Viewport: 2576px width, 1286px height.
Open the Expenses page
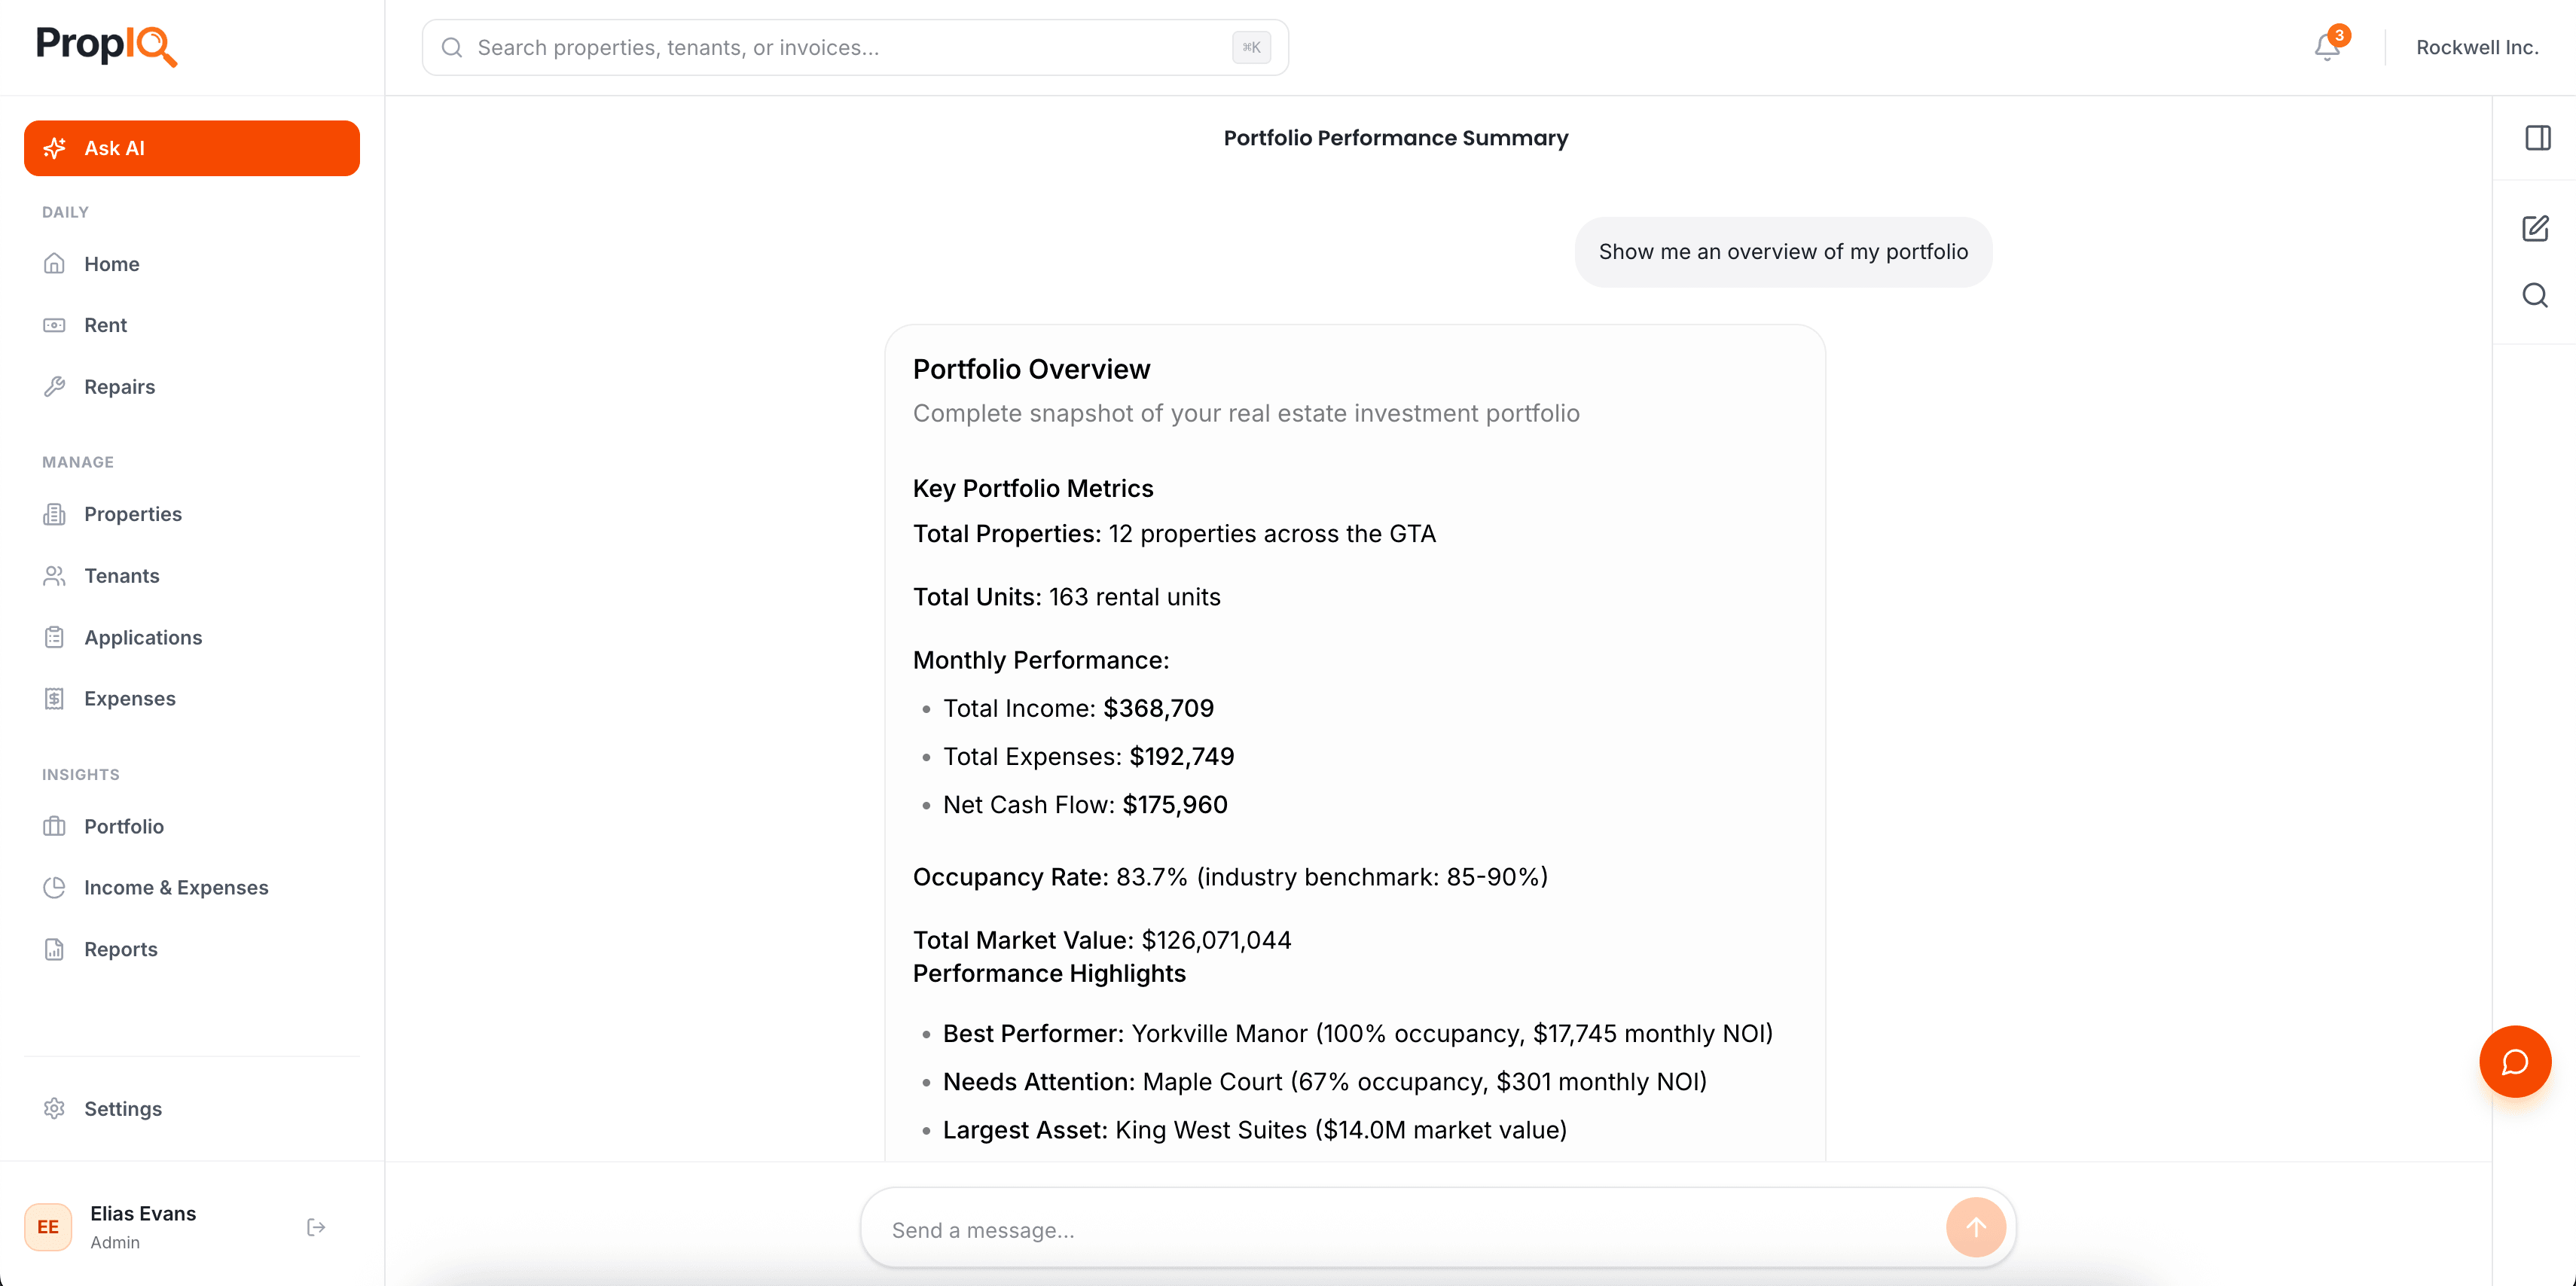point(129,698)
